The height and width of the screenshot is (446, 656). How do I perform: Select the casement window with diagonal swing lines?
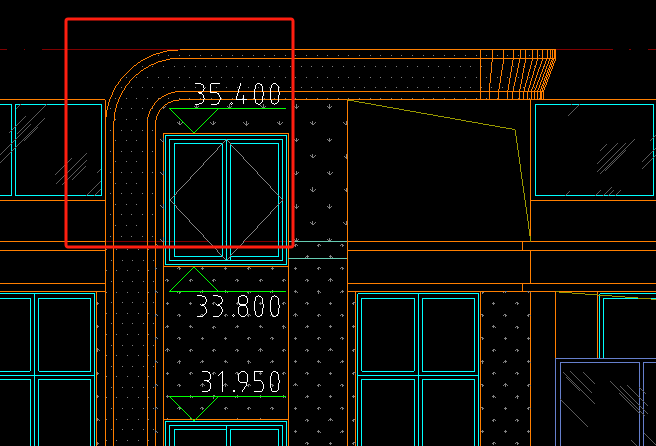[226, 200]
